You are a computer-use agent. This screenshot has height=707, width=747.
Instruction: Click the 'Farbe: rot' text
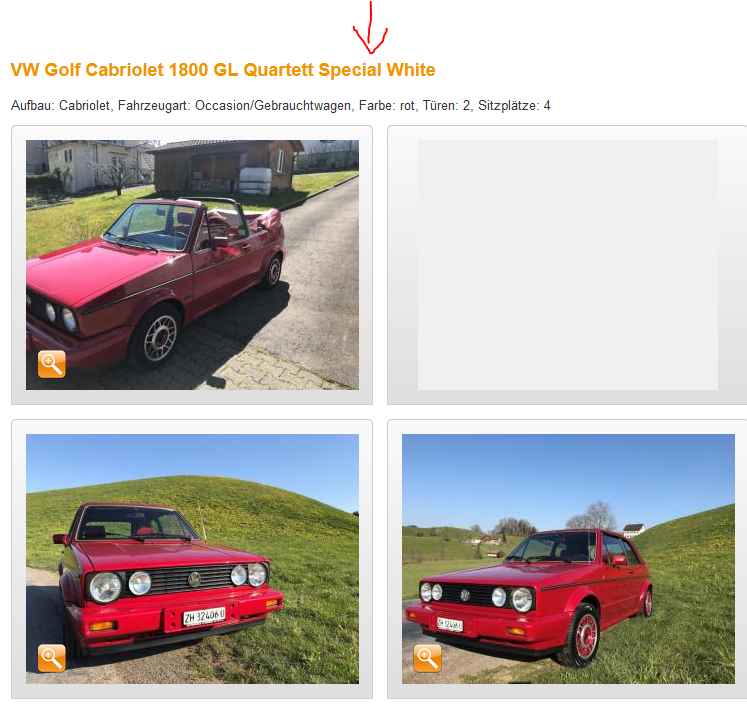387,105
